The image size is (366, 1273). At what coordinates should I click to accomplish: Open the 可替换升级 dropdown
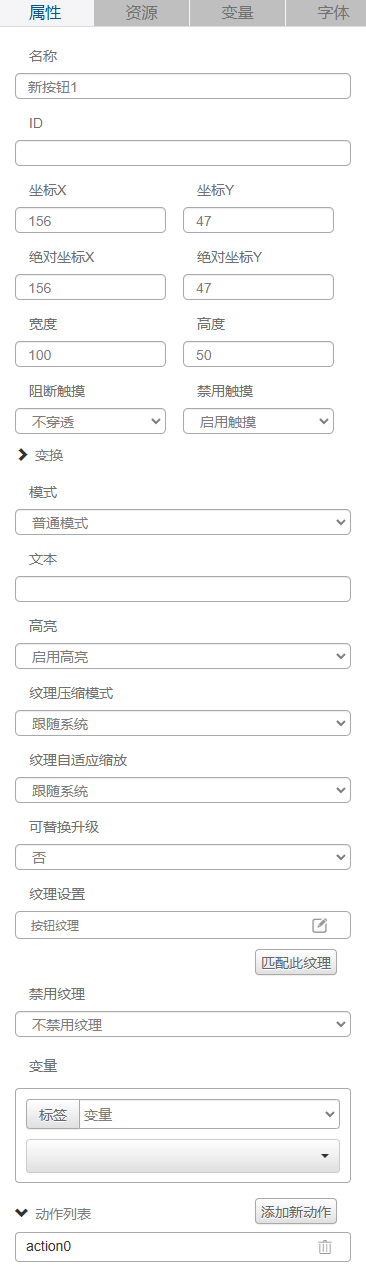(183, 857)
